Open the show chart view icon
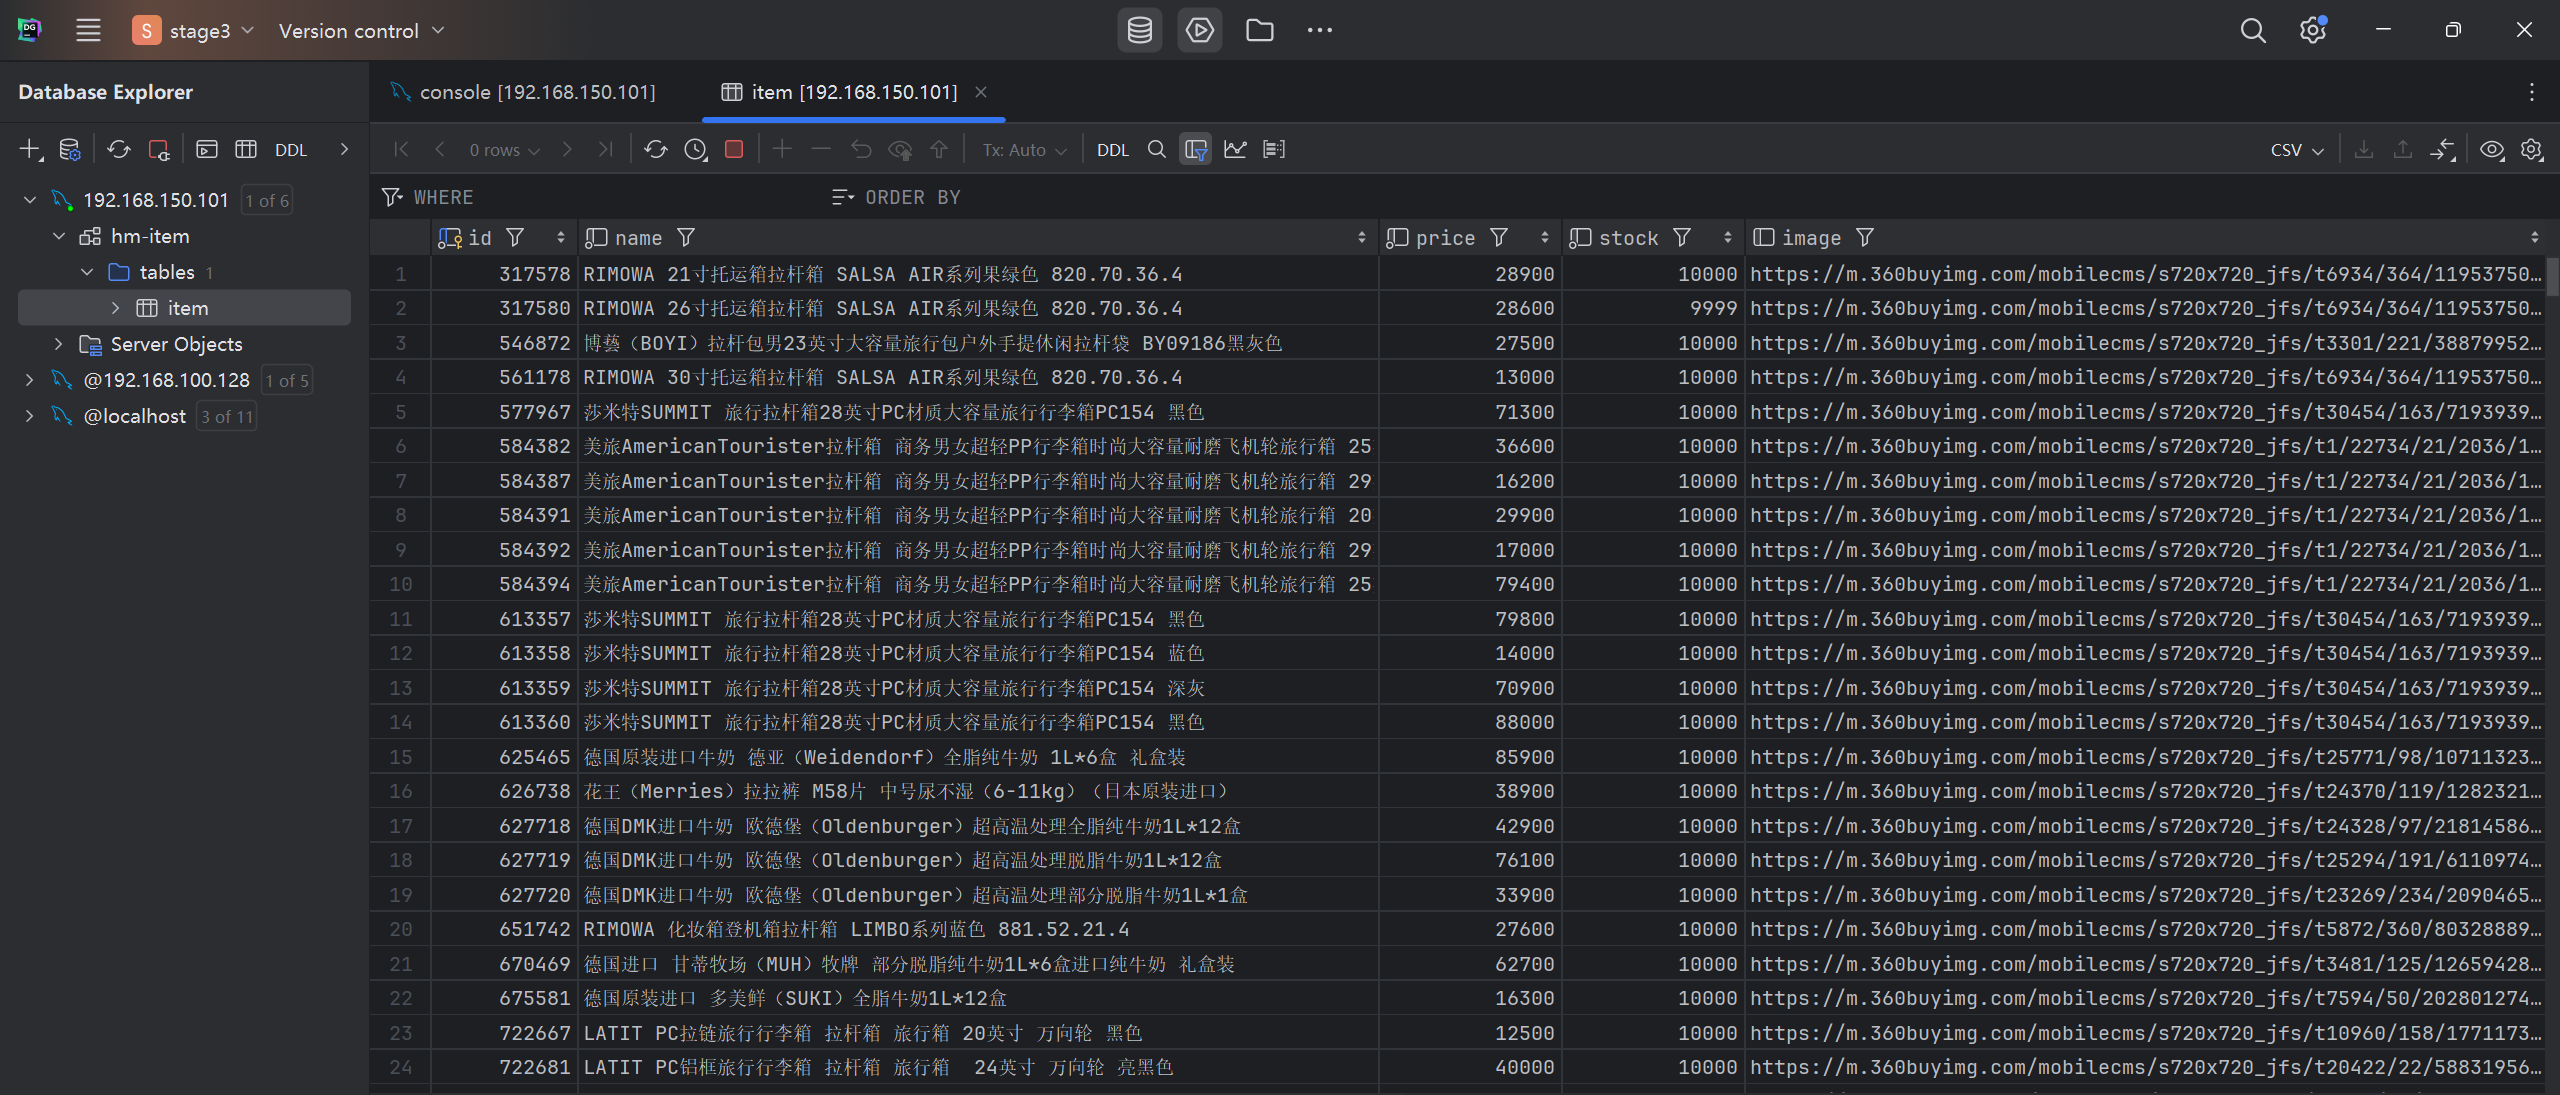This screenshot has width=2560, height=1095. point(1235,150)
